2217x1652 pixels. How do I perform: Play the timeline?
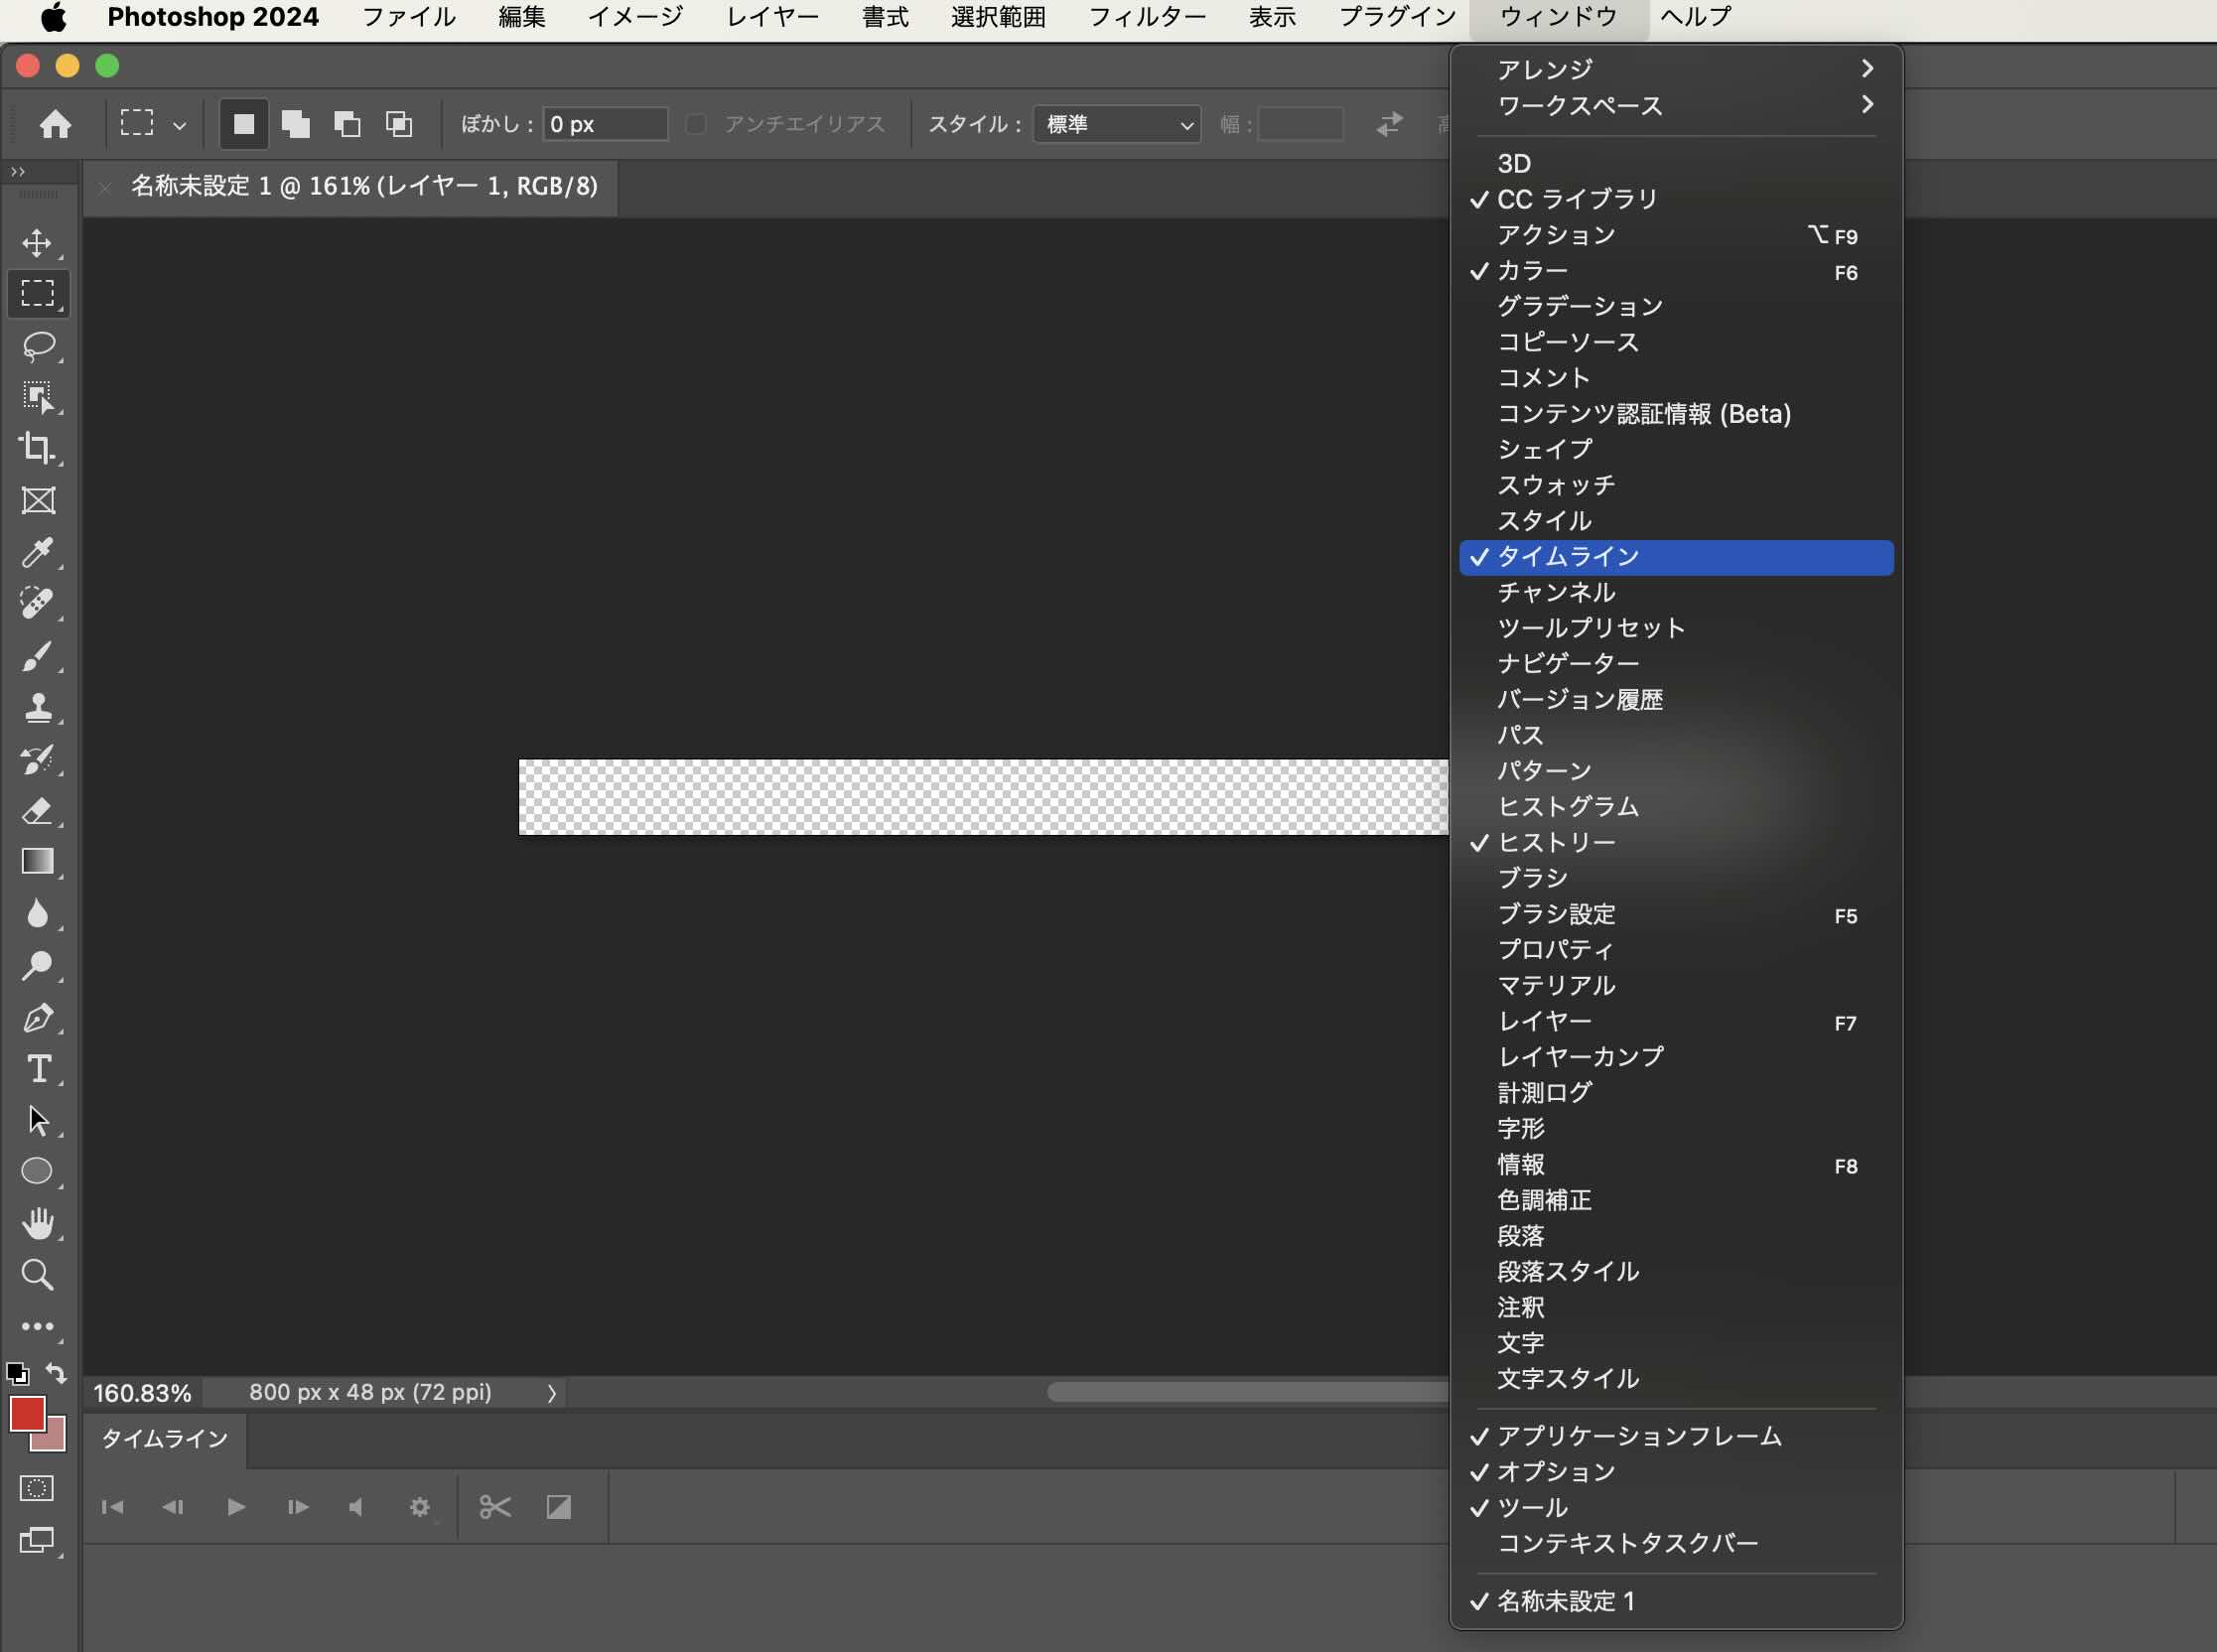(x=236, y=1507)
